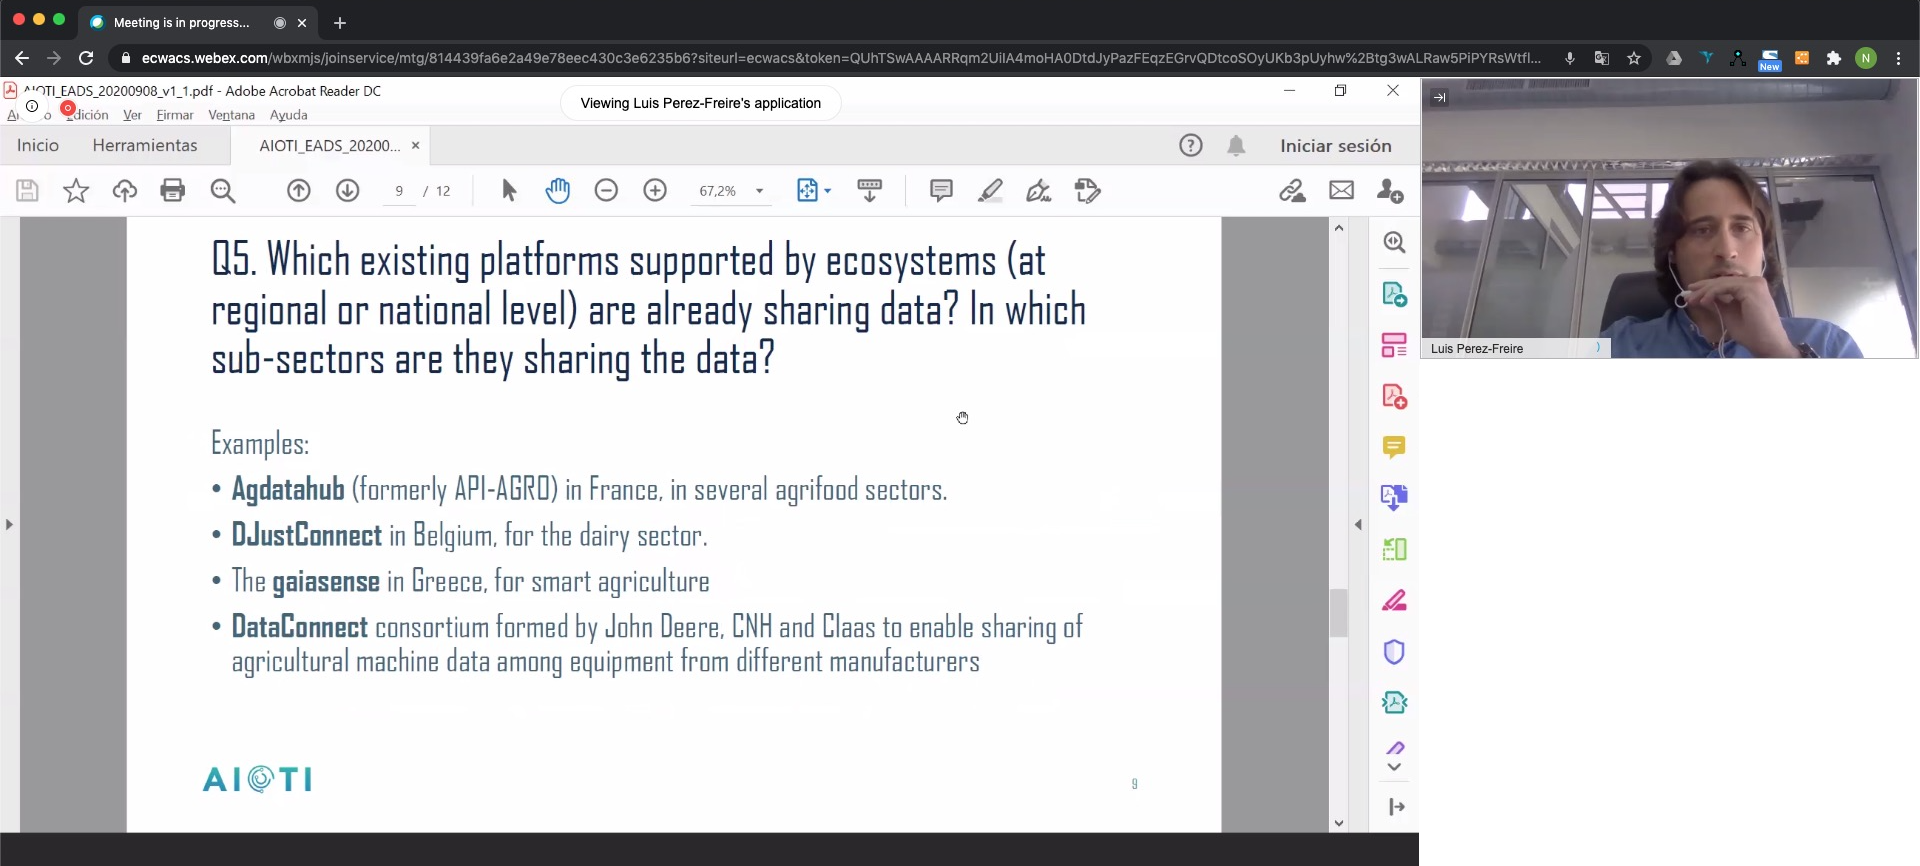Open the Organize pages tool in right panel
This screenshot has width=1920, height=866.
[x=1394, y=345]
